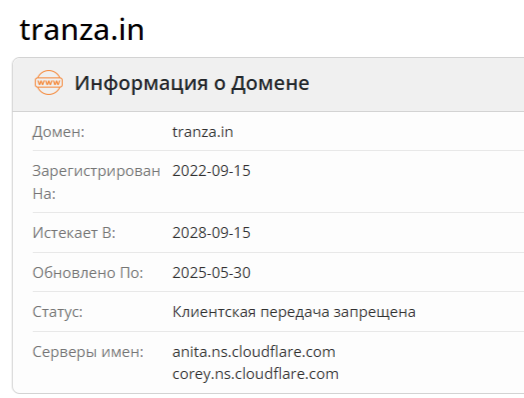The width and height of the screenshot is (524, 398).
Task: Select the updated date 2025-05-30
Action: (x=211, y=273)
